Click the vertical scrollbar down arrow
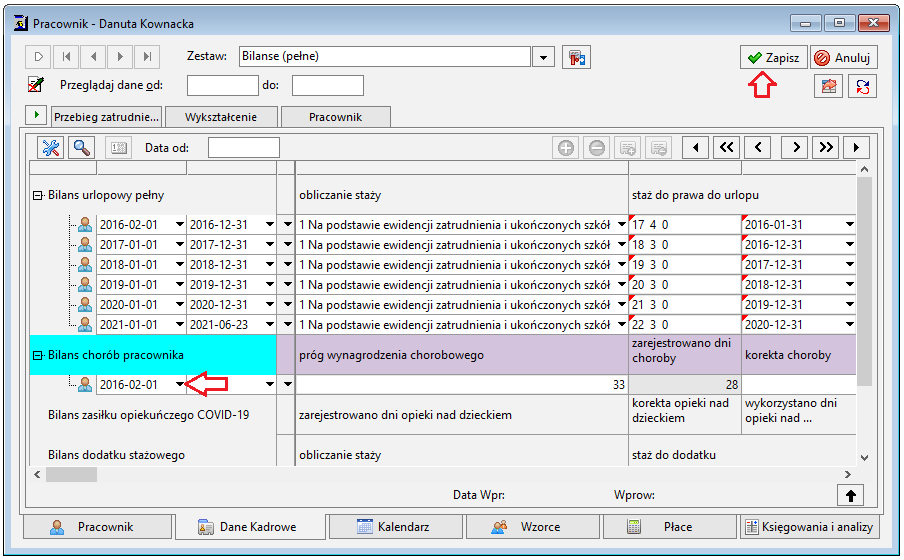The width and height of the screenshot is (904, 560). tap(864, 457)
